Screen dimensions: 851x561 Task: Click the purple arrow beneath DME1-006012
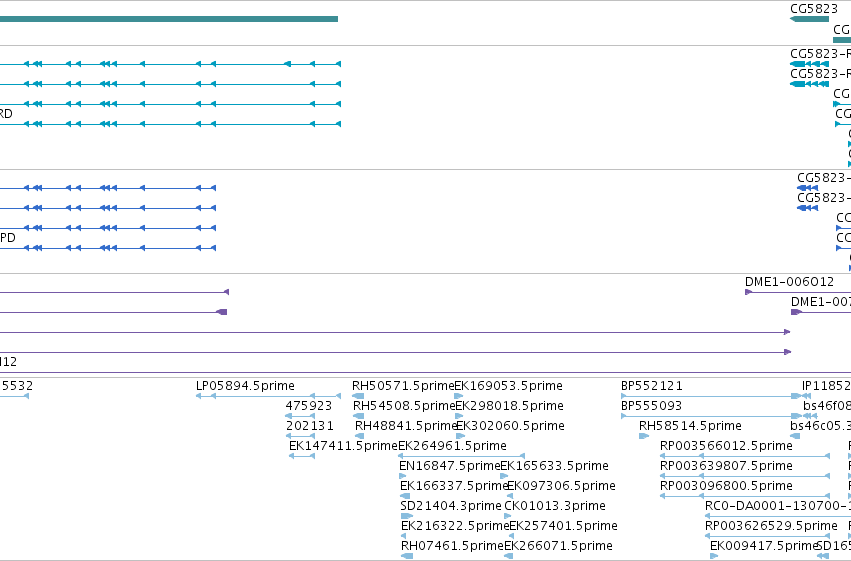coord(798,292)
